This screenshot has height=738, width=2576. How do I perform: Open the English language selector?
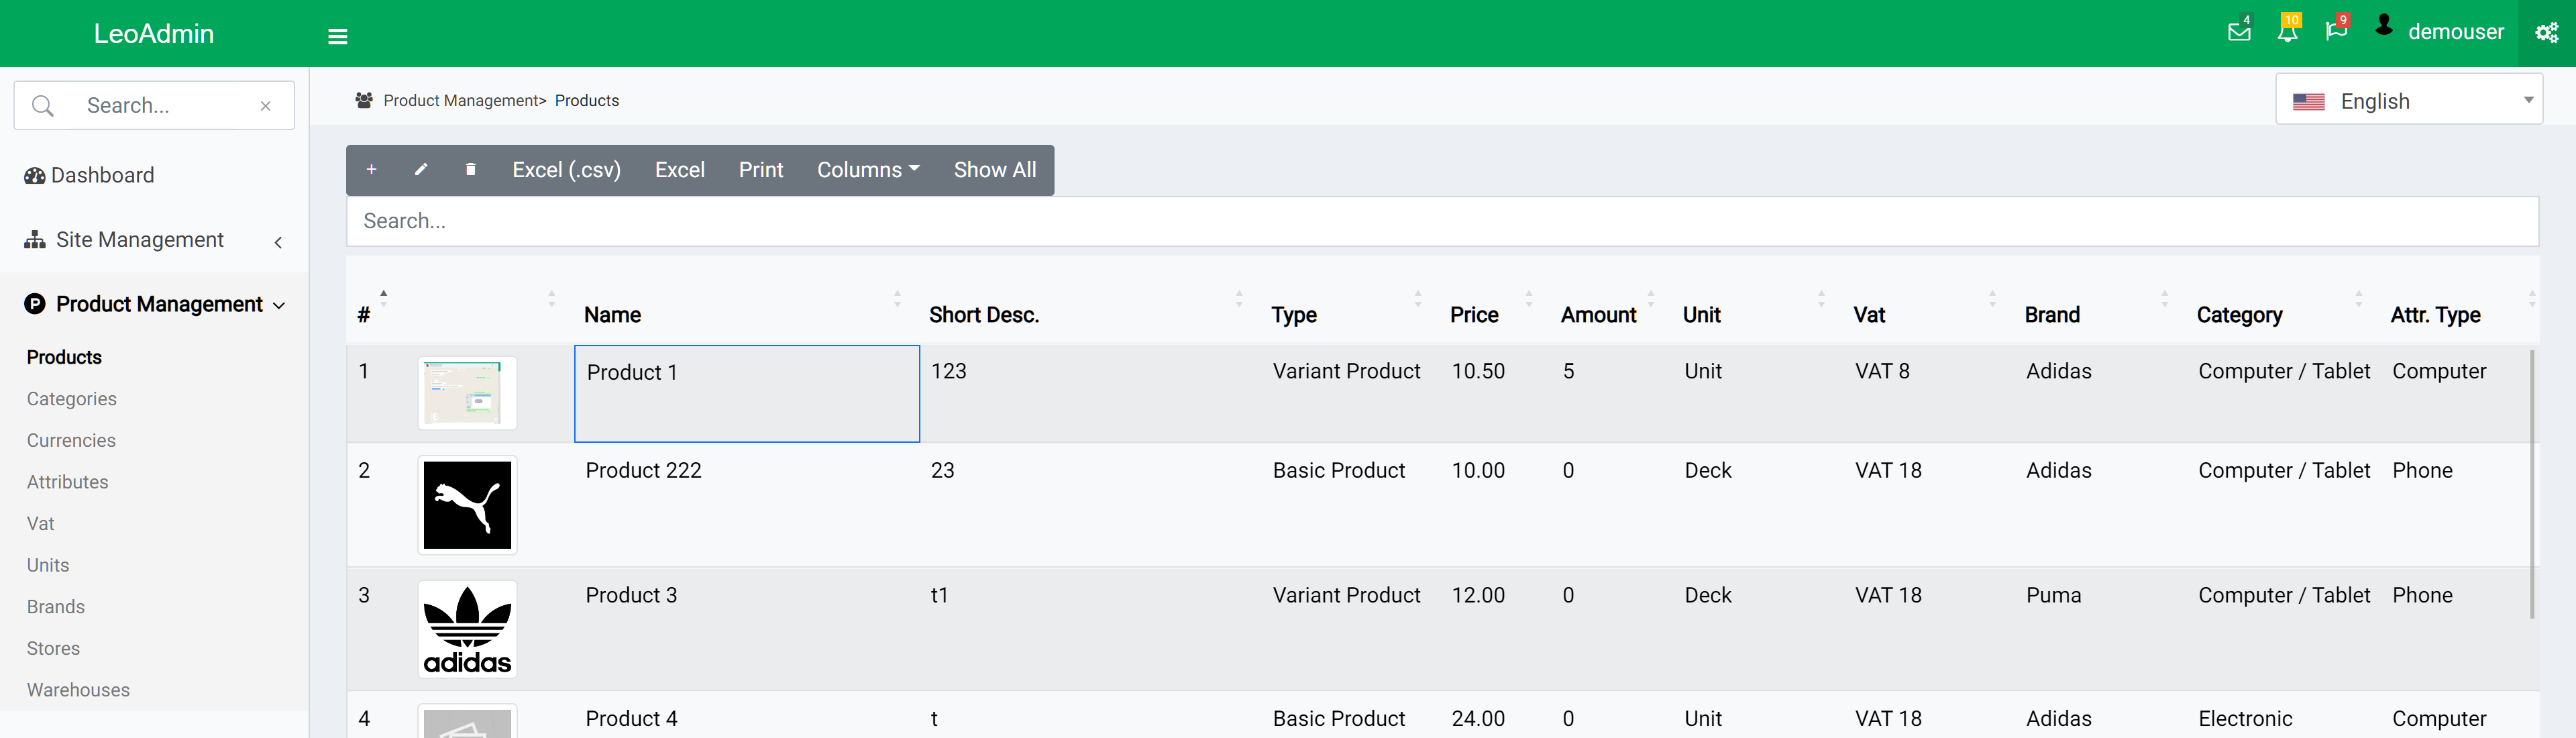click(2408, 101)
